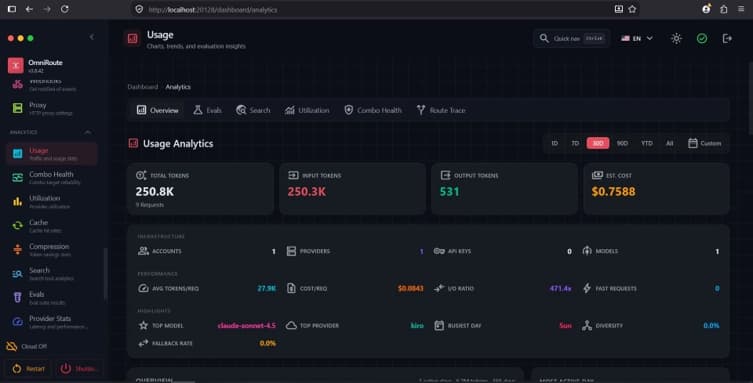Switch to the Route Trace tab
This screenshot has height=383, width=753.
click(x=441, y=110)
